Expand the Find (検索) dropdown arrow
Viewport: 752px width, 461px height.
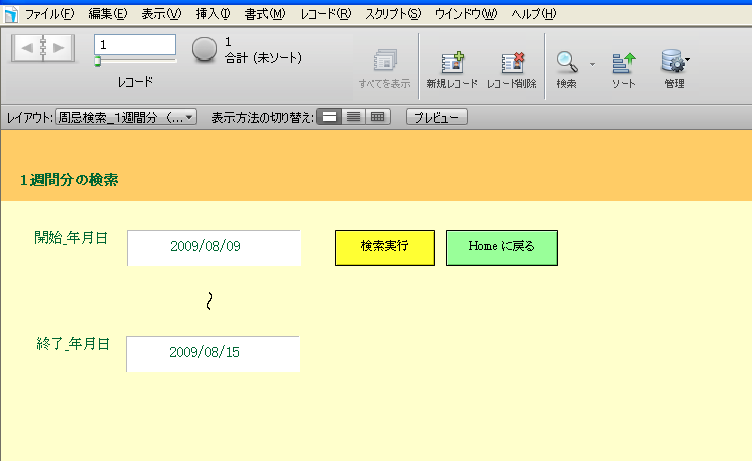point(592,64)
